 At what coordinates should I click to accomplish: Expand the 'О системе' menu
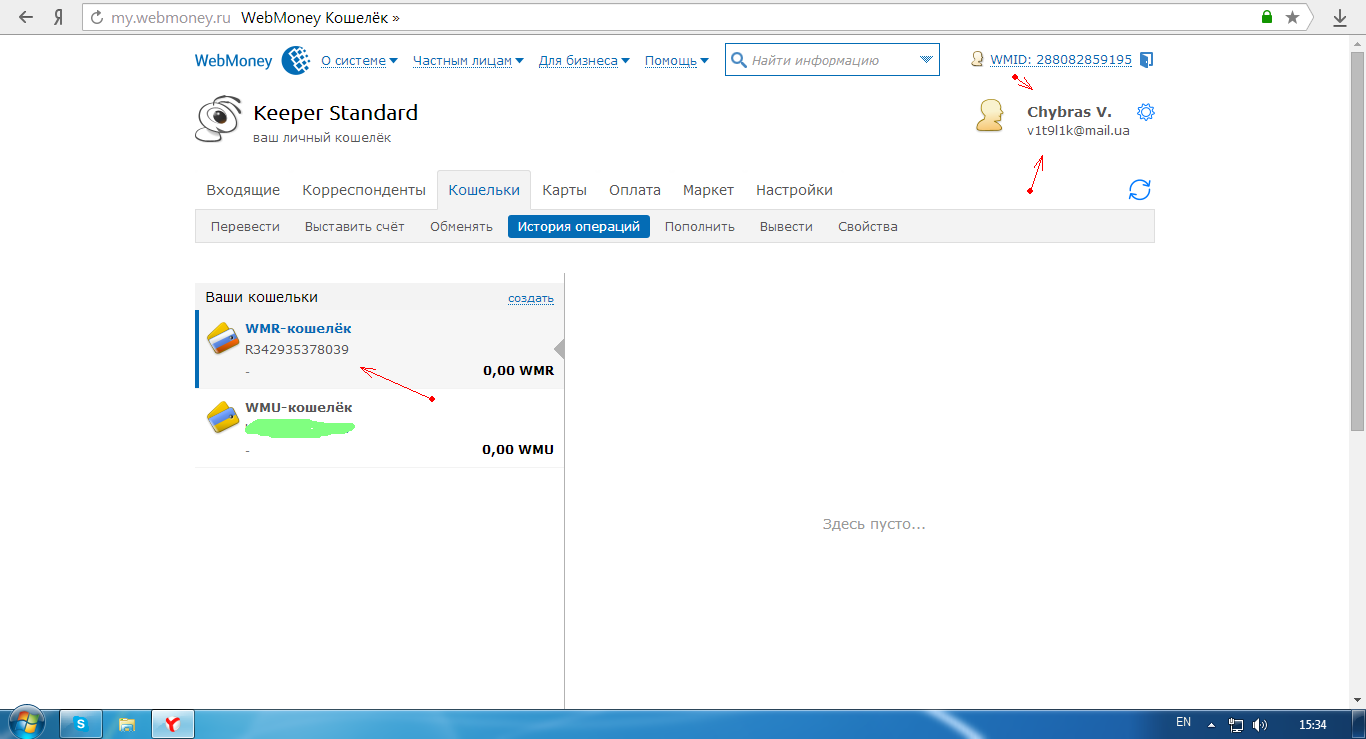click(x=359, y=60)
